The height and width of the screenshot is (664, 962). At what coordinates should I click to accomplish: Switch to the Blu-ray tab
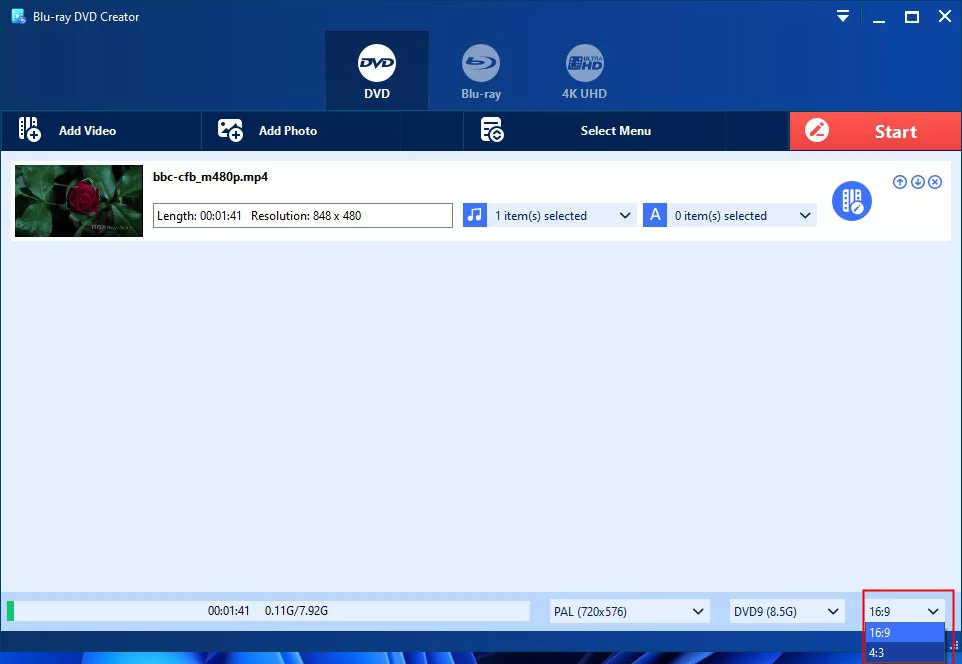[x=481, y=71]
